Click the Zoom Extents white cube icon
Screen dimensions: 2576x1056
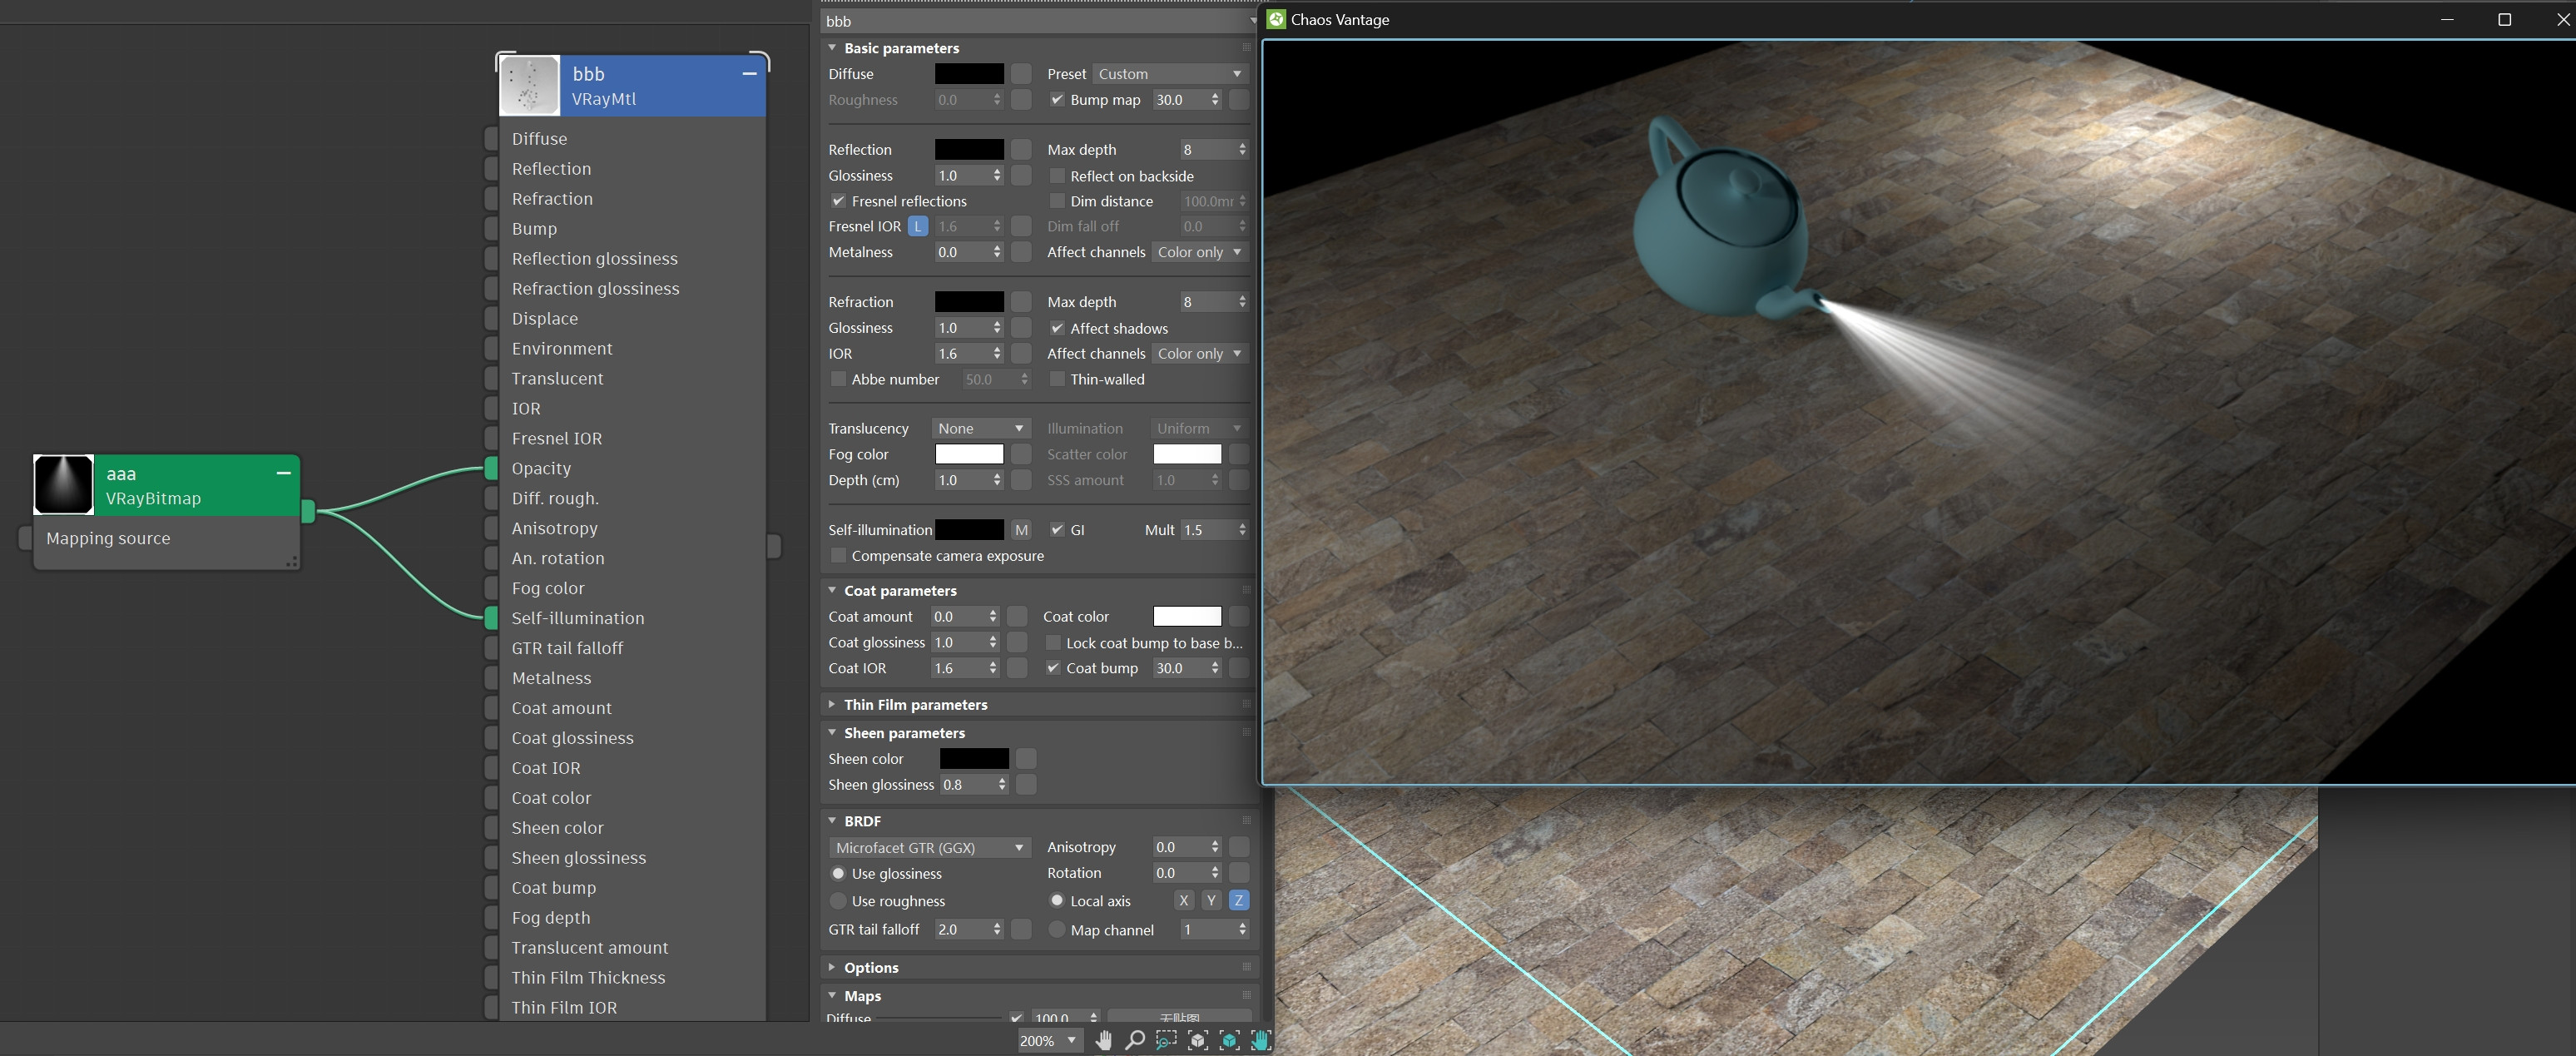tap(1198, 1040)
